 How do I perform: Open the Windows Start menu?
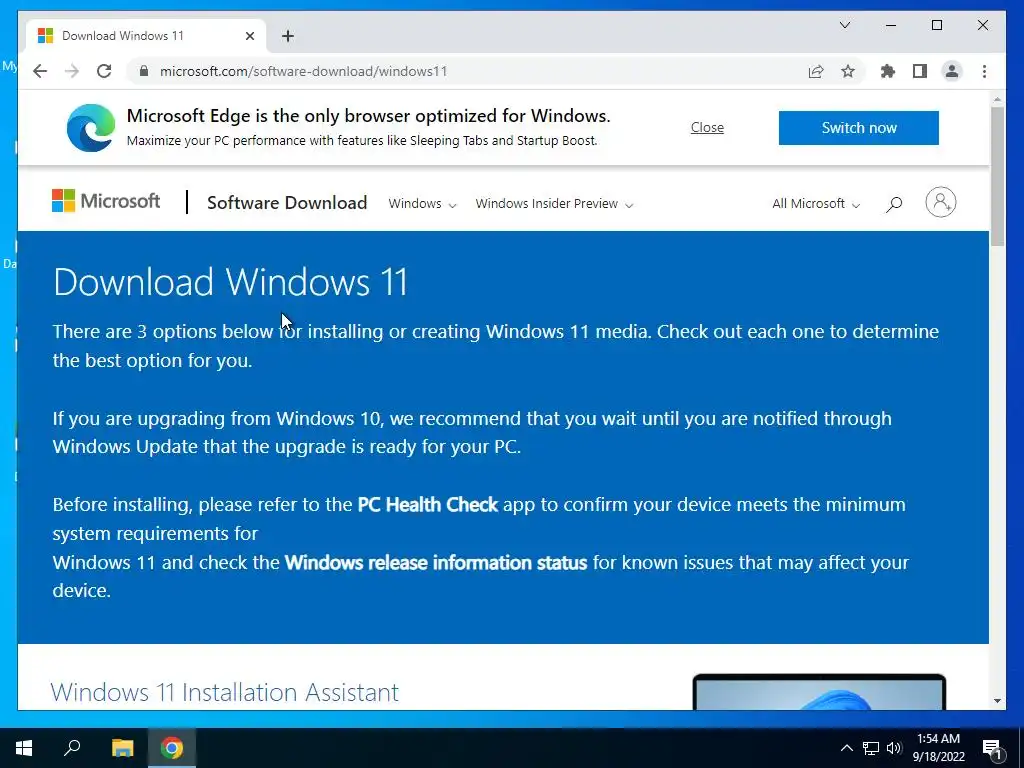coord(24,748)
